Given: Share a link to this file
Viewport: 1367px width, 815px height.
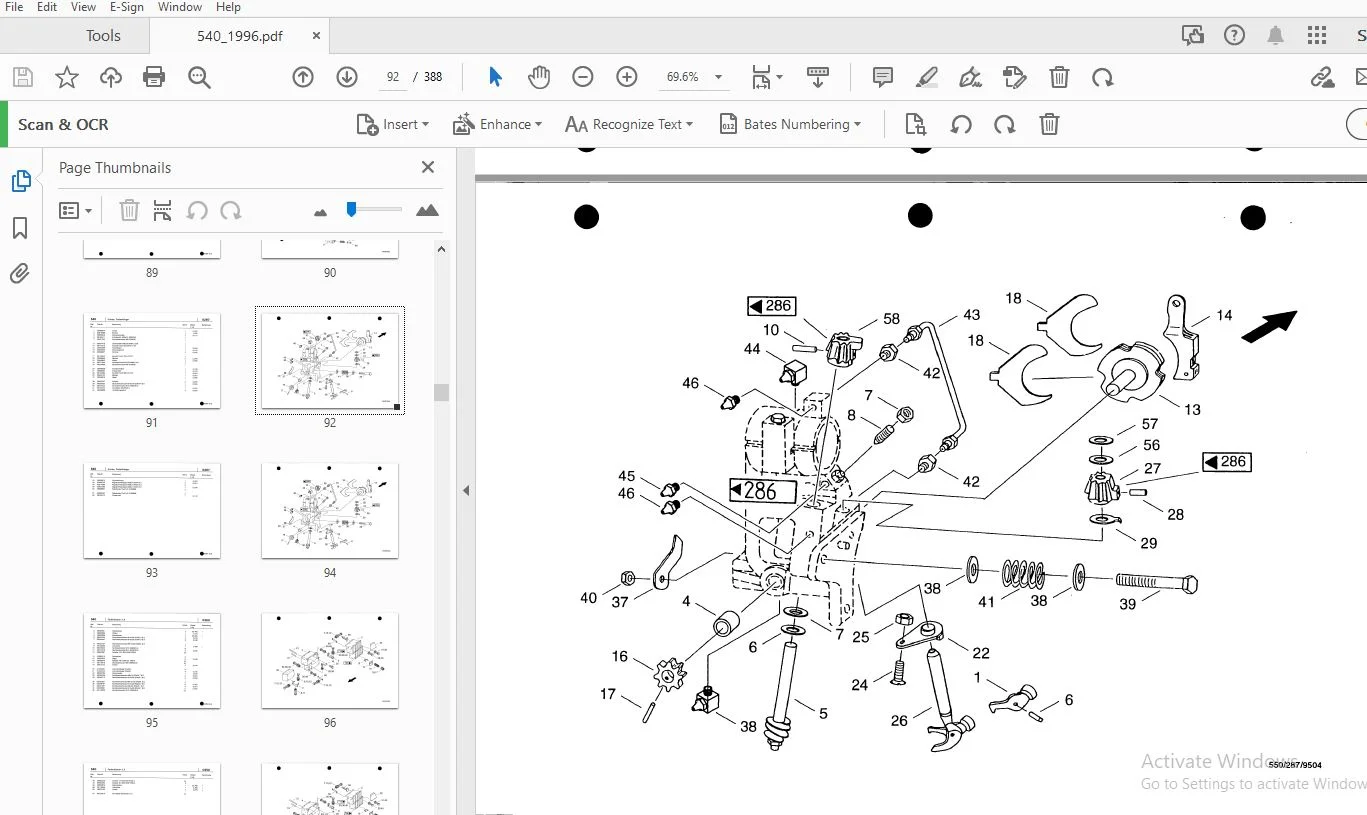Looking at the screenshot, I should 1323,77.
